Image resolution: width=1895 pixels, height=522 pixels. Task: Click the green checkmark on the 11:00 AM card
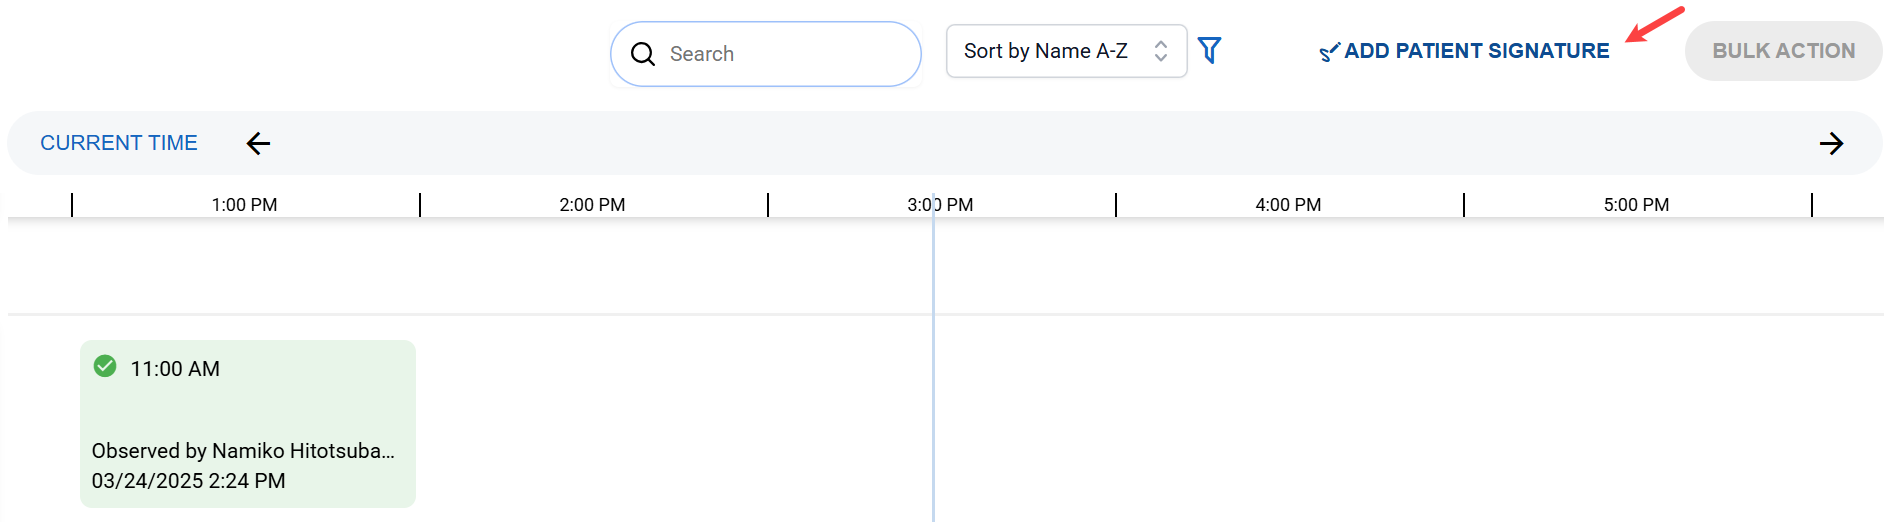[105, 366]
